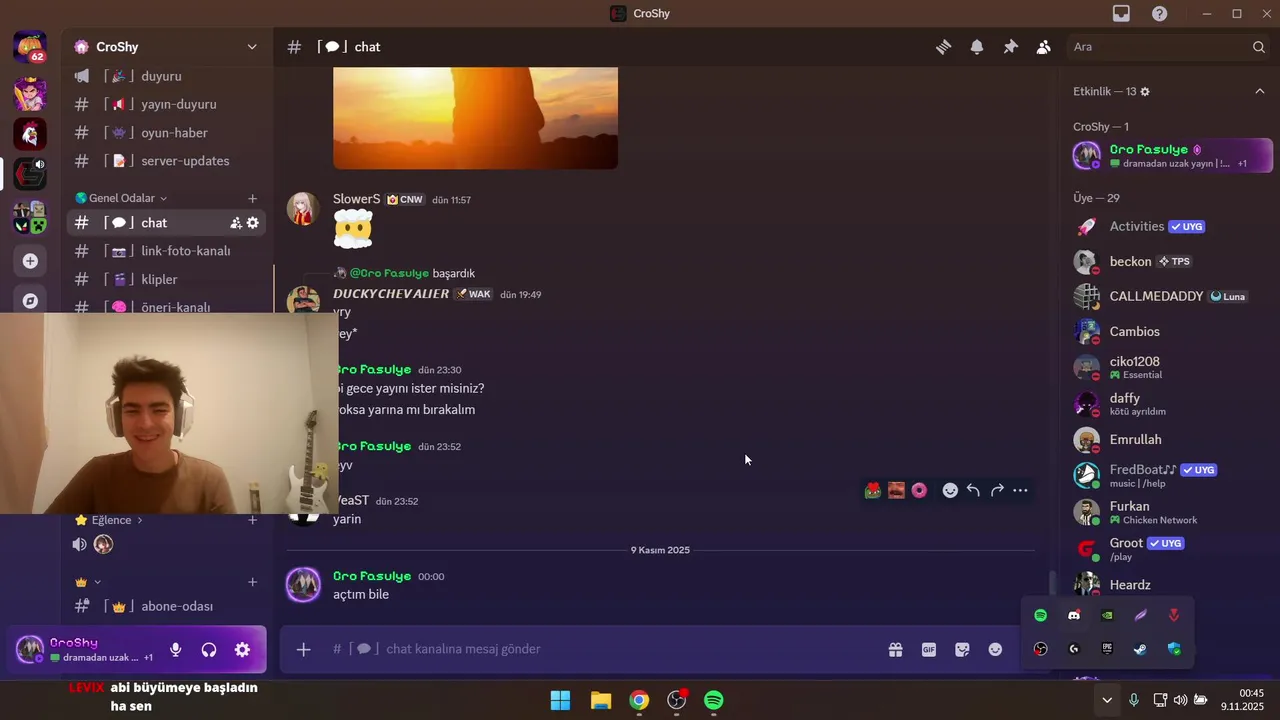Toggle microphone mute in user panel
The height and width of the screenshot is (720, 1280).
point(175,650)
